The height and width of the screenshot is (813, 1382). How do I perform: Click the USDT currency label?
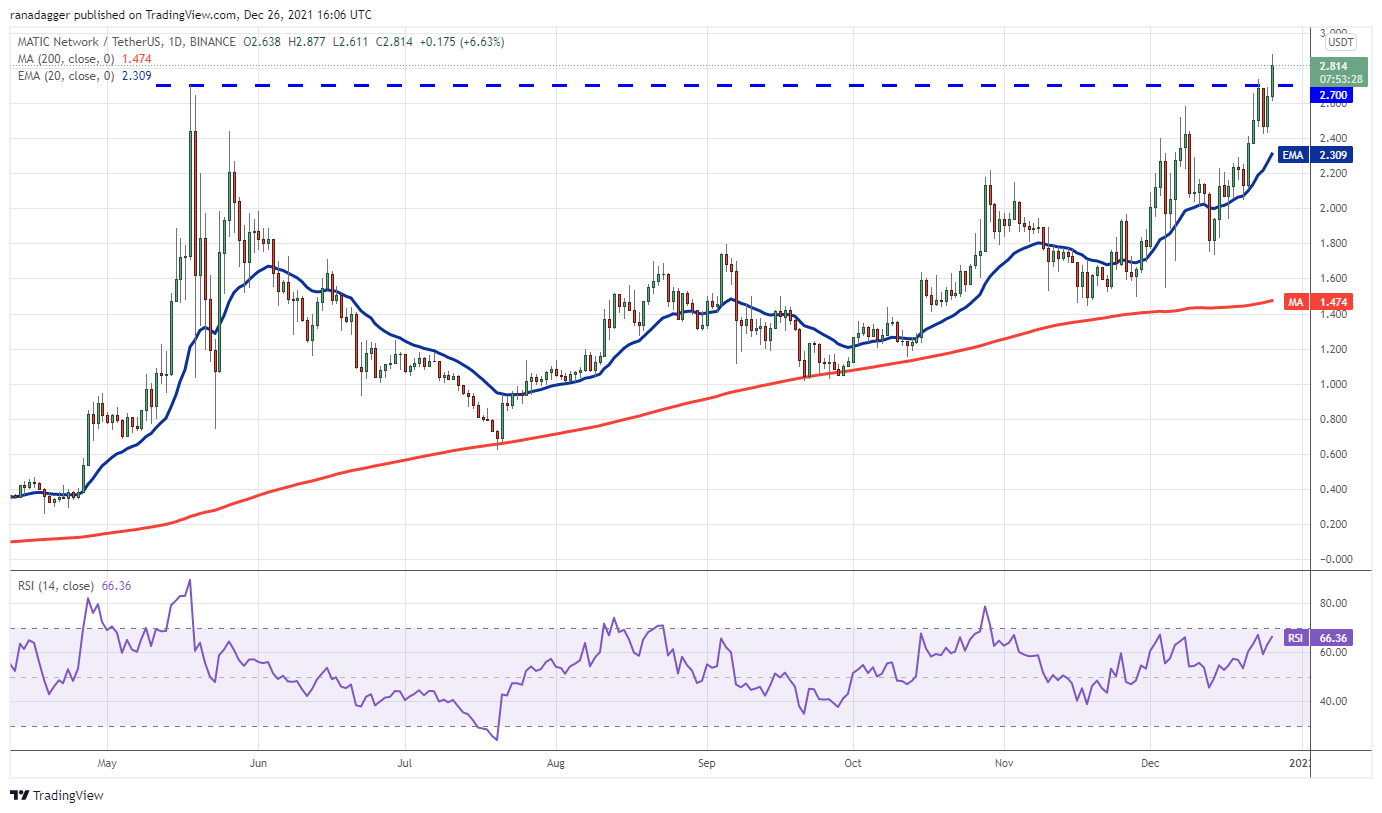click(x=1340, y=42)
